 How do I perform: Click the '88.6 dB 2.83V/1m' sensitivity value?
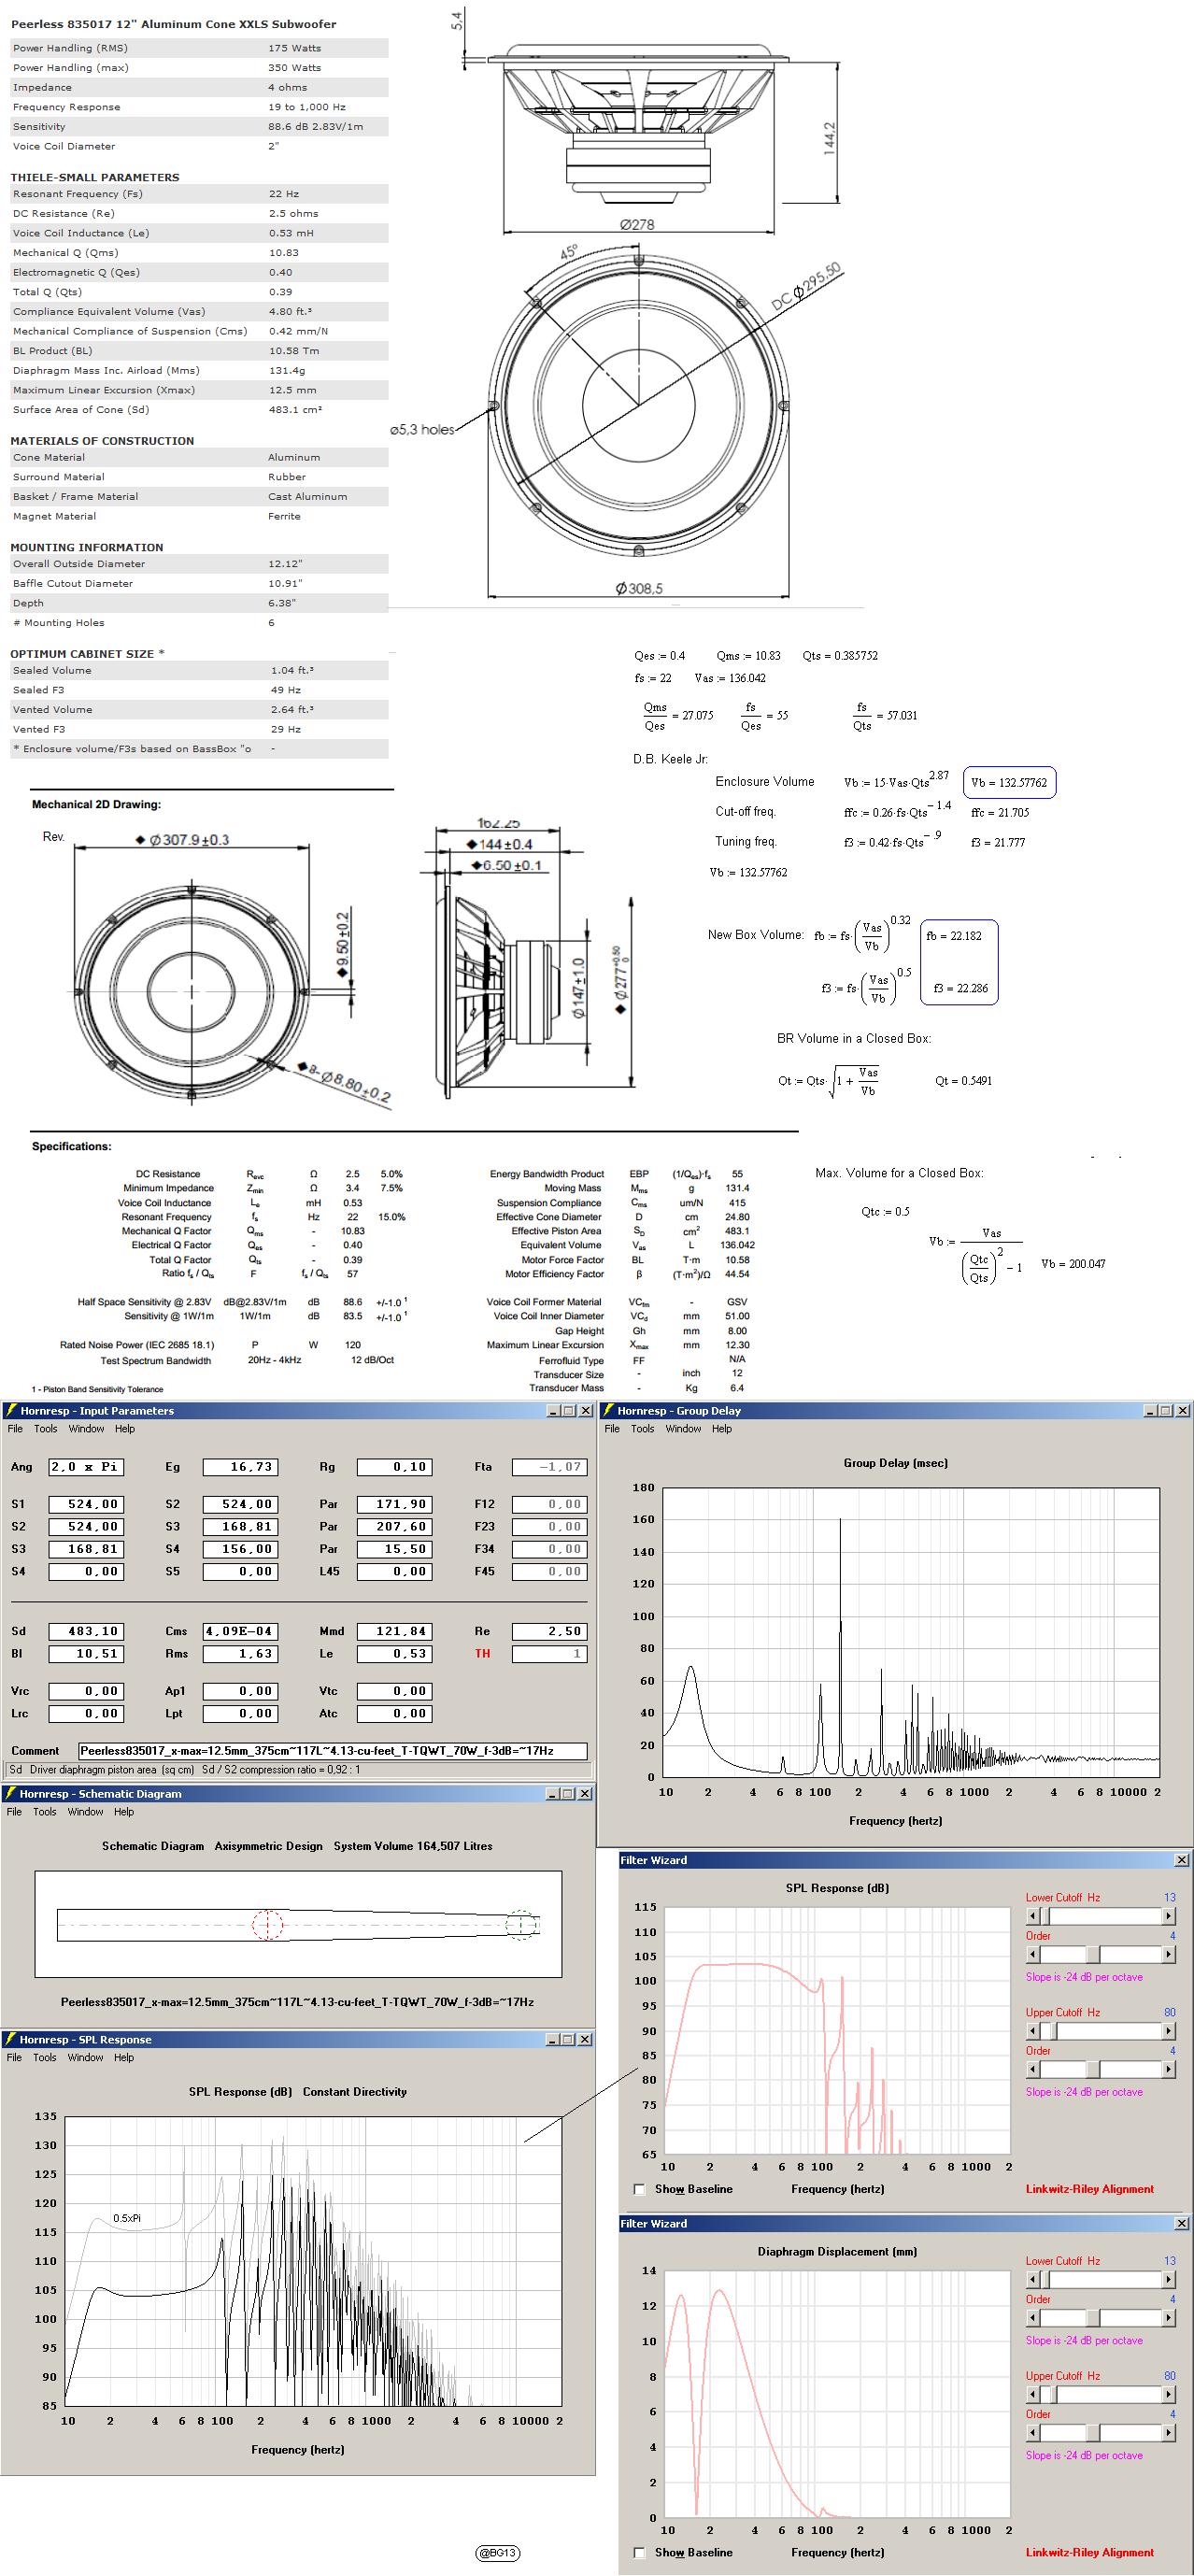pos(315,127)
